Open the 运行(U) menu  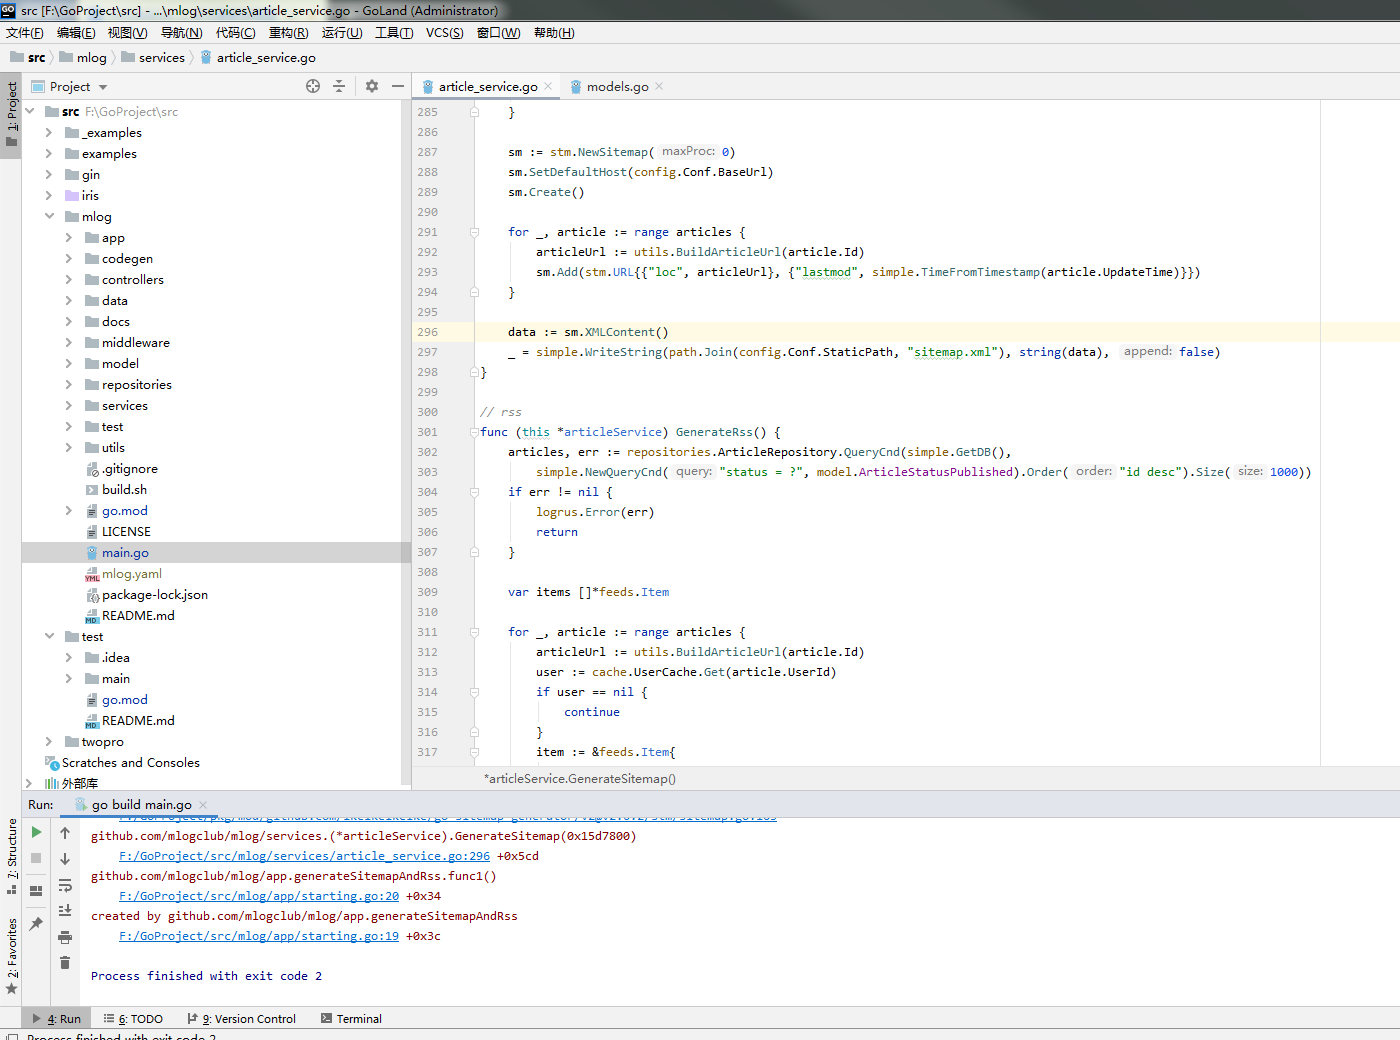click(342, 33)
